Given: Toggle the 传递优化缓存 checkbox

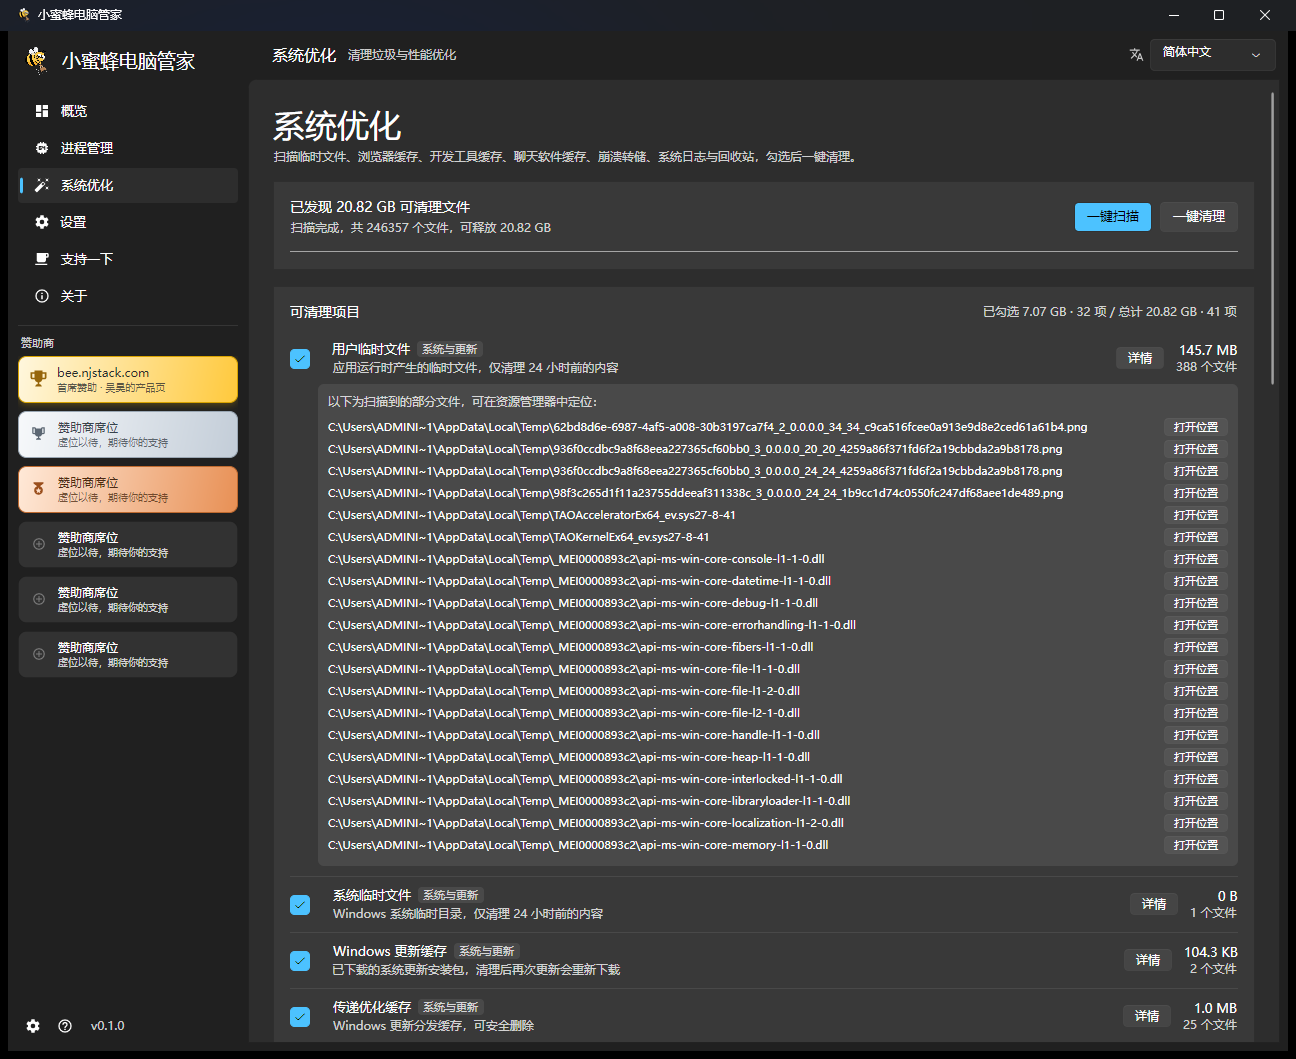Looking at the screenshot, I should pyautogui.click(x=300, y=1017).
